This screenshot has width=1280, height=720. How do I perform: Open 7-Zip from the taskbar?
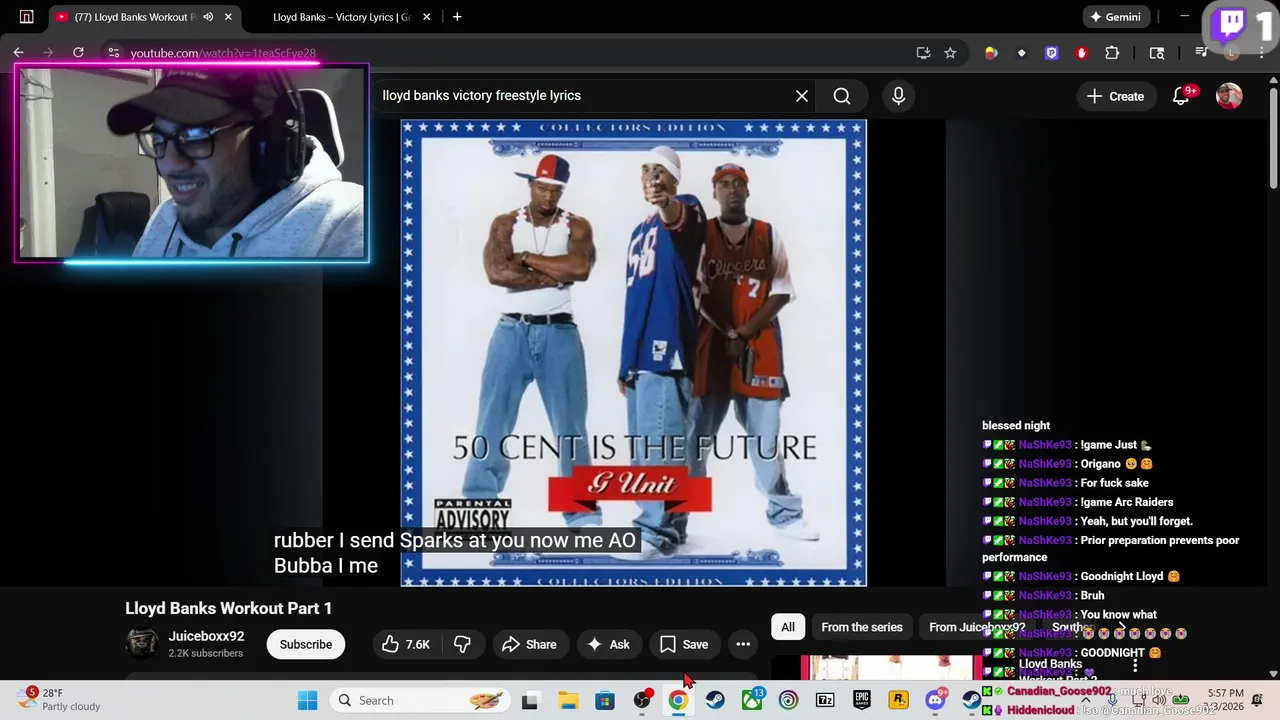click(x=825, y=700)
